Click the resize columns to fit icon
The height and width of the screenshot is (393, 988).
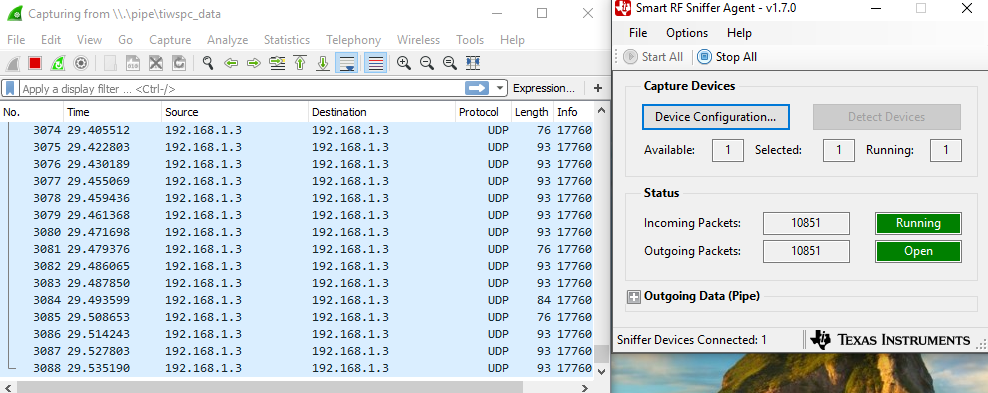(473, 63)
